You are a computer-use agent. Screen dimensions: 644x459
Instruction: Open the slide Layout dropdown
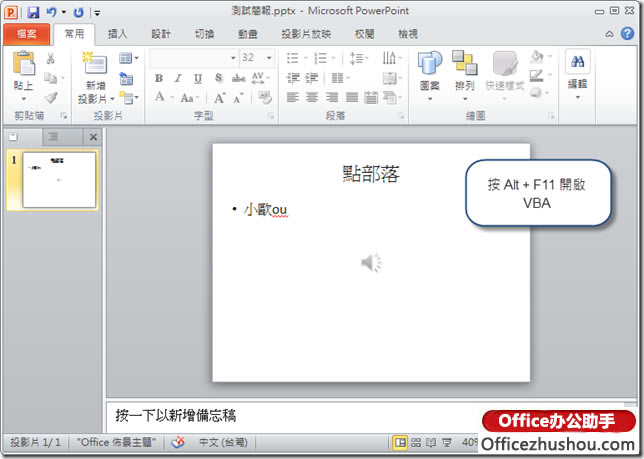[x=128, y=58]
